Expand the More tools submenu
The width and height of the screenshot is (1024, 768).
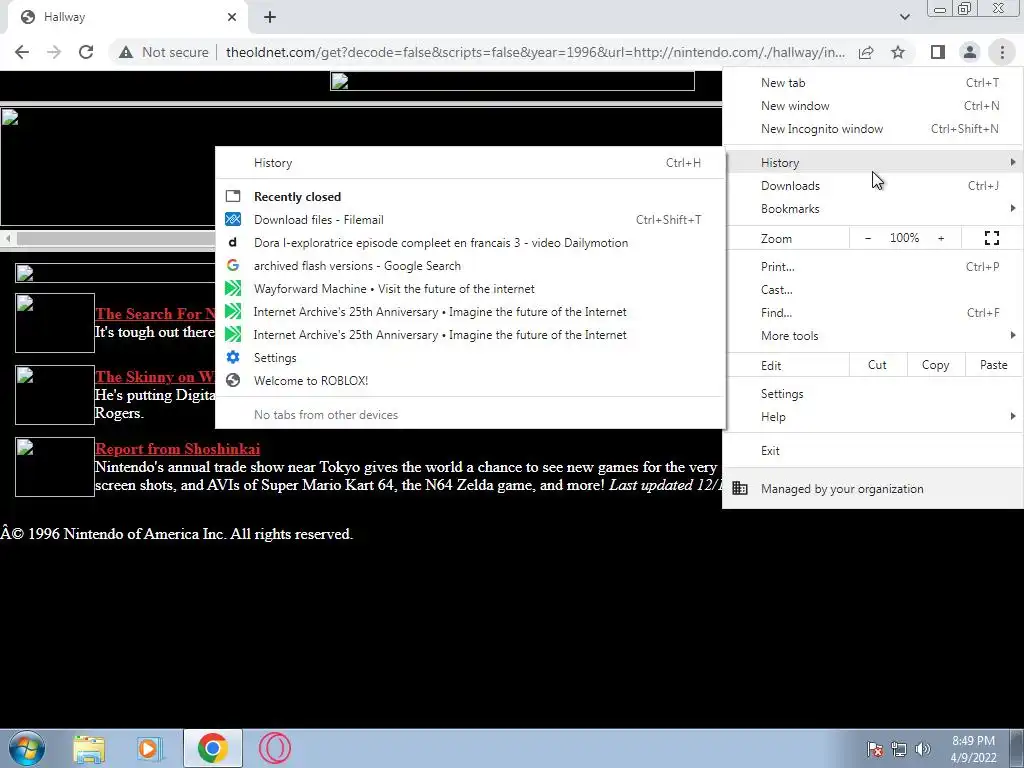point(872,335)
